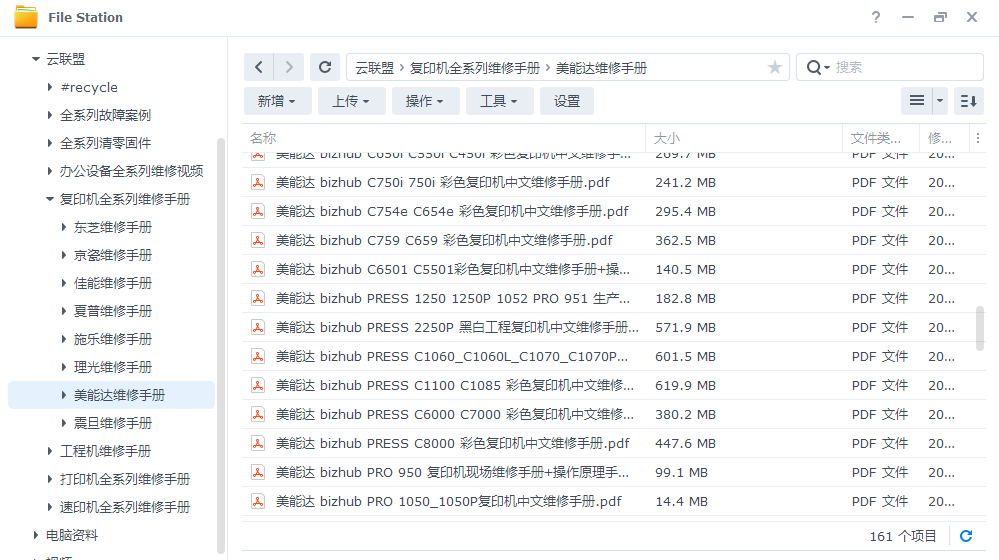Image resolution: width=999 pixels, height=560 pixels.
Task: Click 美能达维修手册 in the breadcrumb path
Action: (x=601, y=68)
